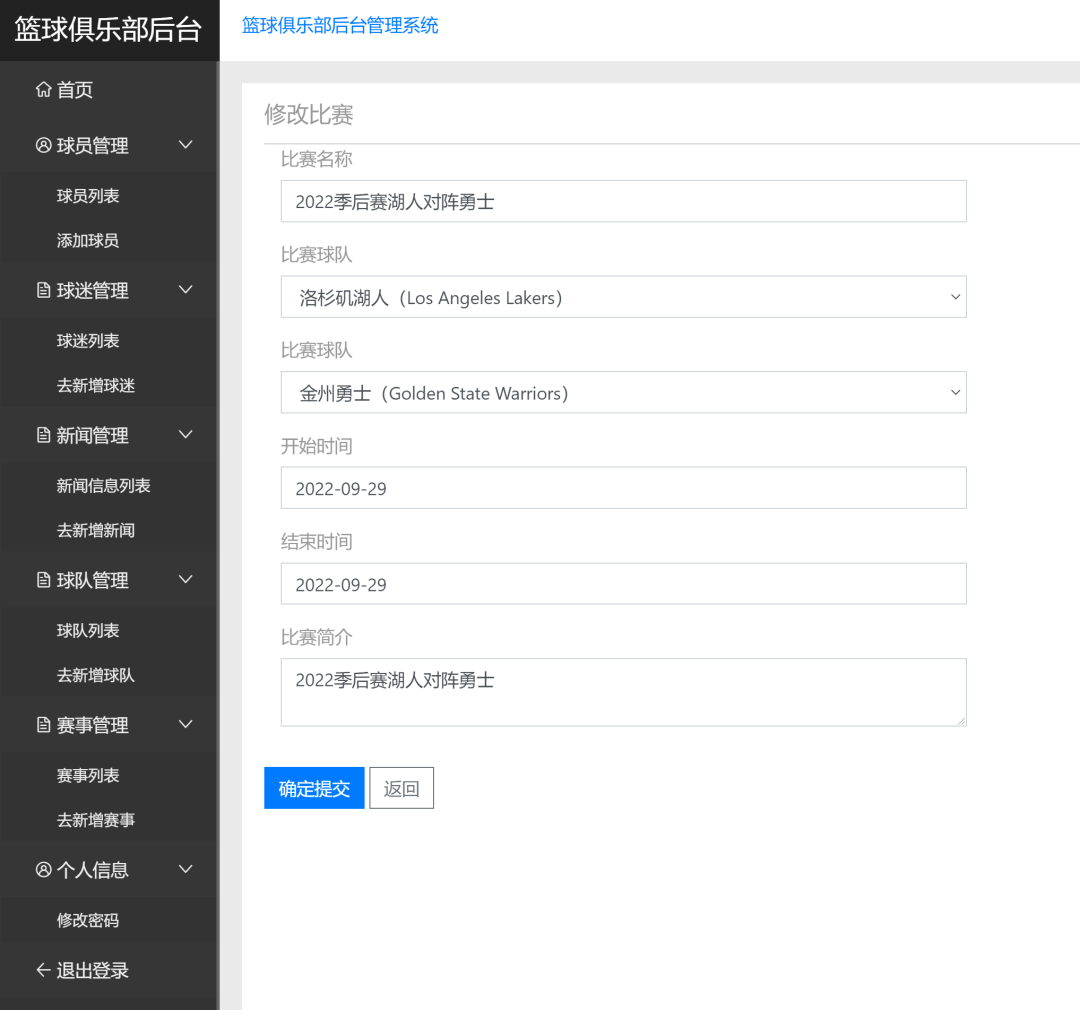Select the 球队管理 menu label
Viewport: 1080px width, 1010px height.
click(92, 580)
